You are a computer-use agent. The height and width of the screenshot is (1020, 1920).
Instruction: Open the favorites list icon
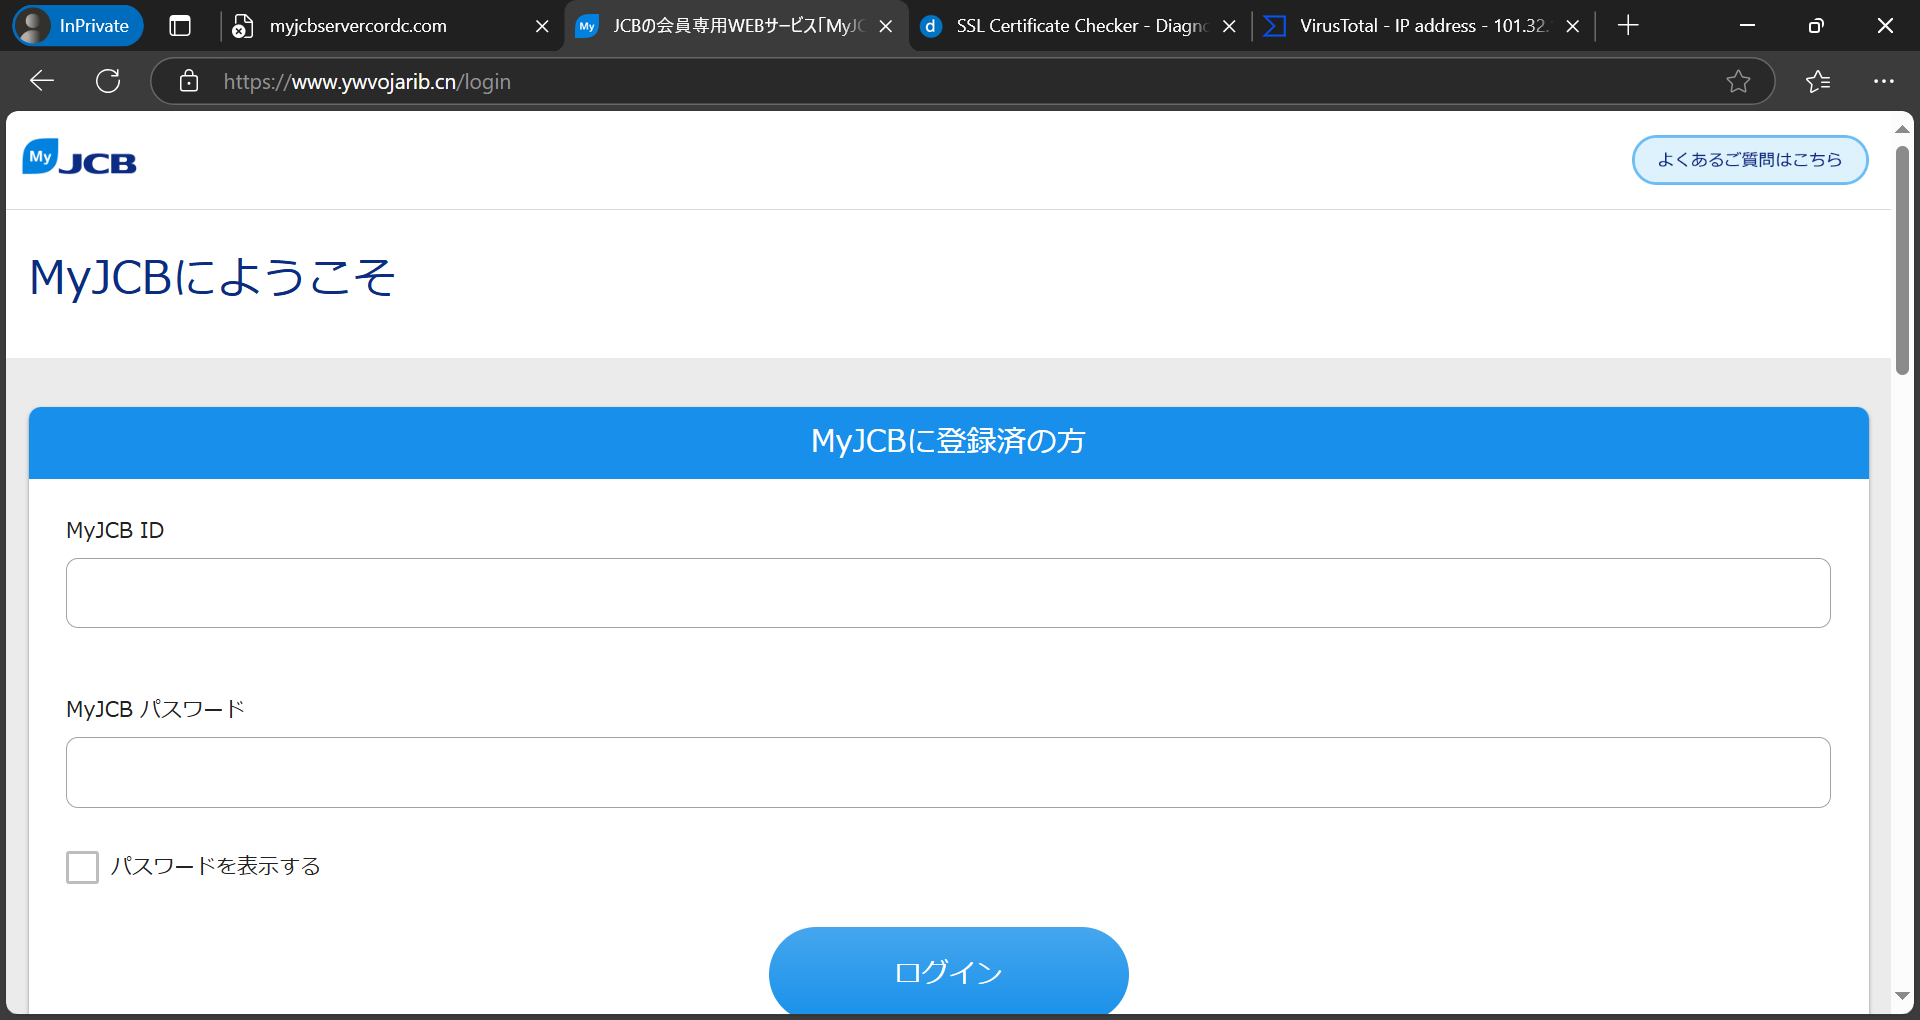tap(1818, 81)
